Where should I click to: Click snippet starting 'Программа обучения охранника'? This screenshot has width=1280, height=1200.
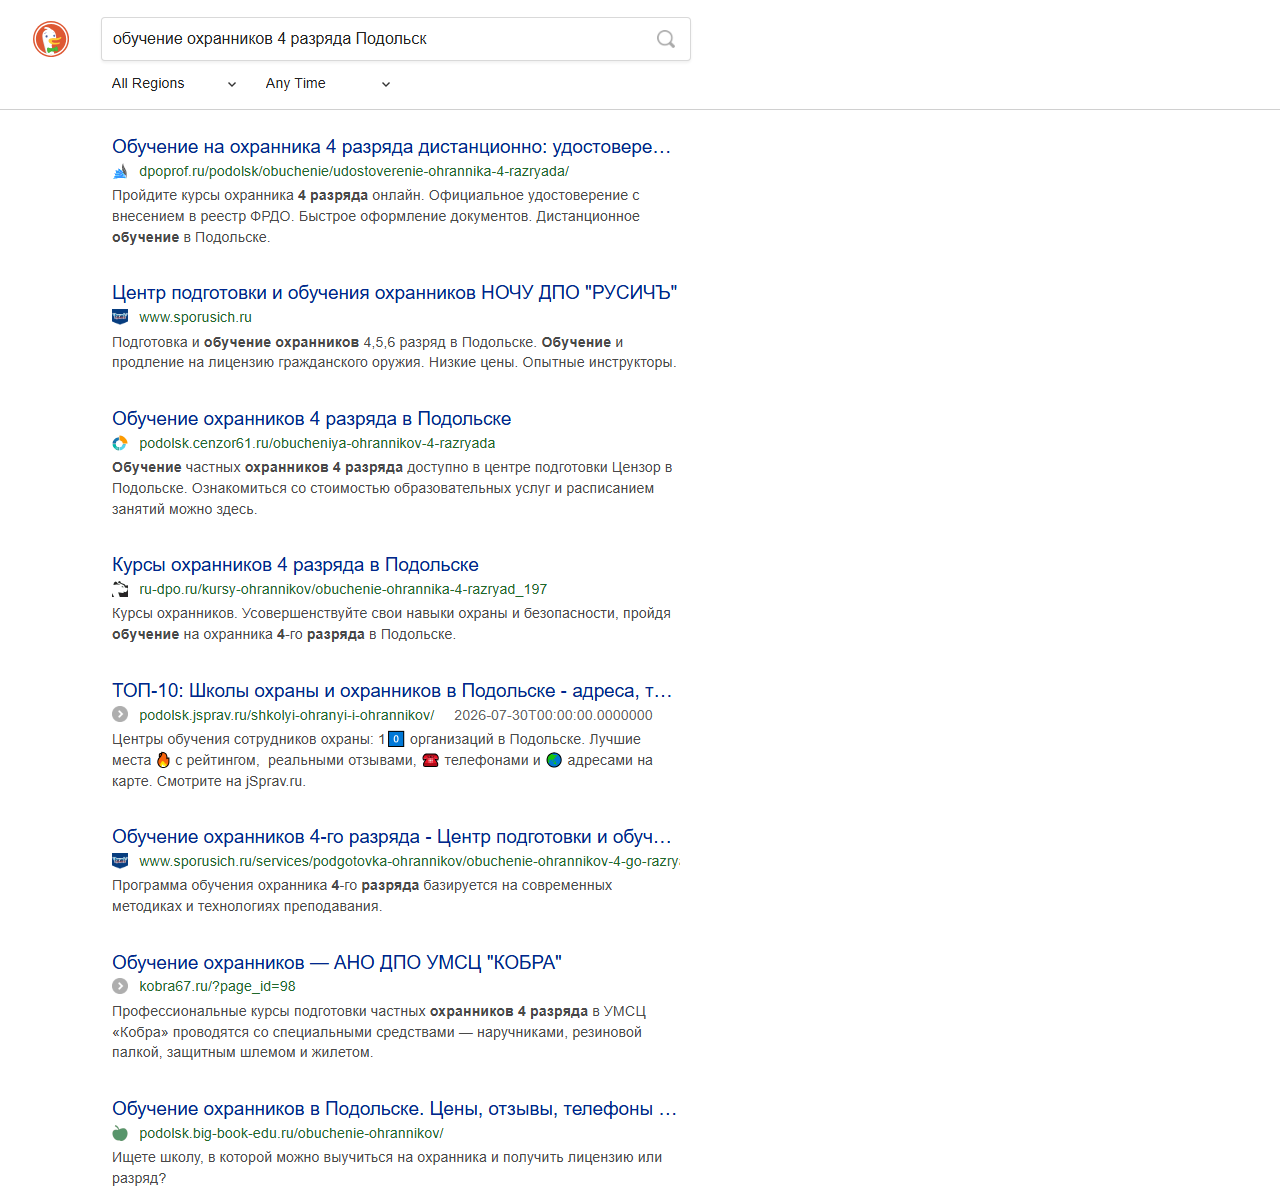pyautogui.click(x=362, y=896)
